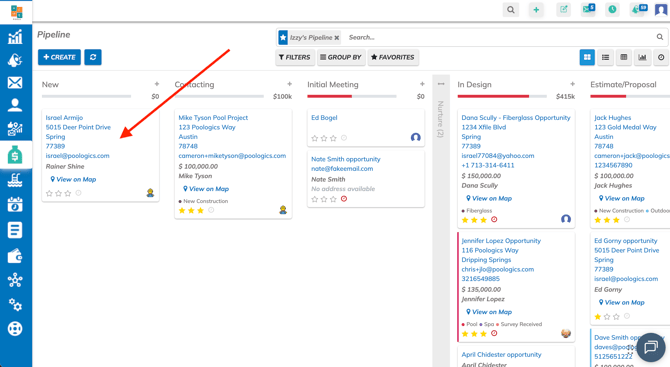The image size is (670, 367).
Task: Open the money bag pipeline sidebar icon
Action: [x=15, y=155]
